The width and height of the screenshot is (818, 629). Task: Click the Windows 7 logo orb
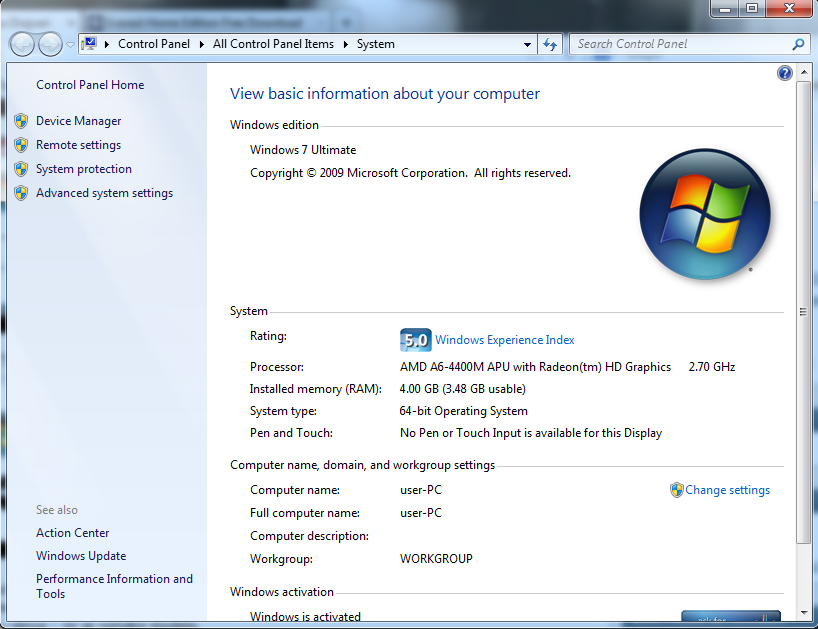705,214
